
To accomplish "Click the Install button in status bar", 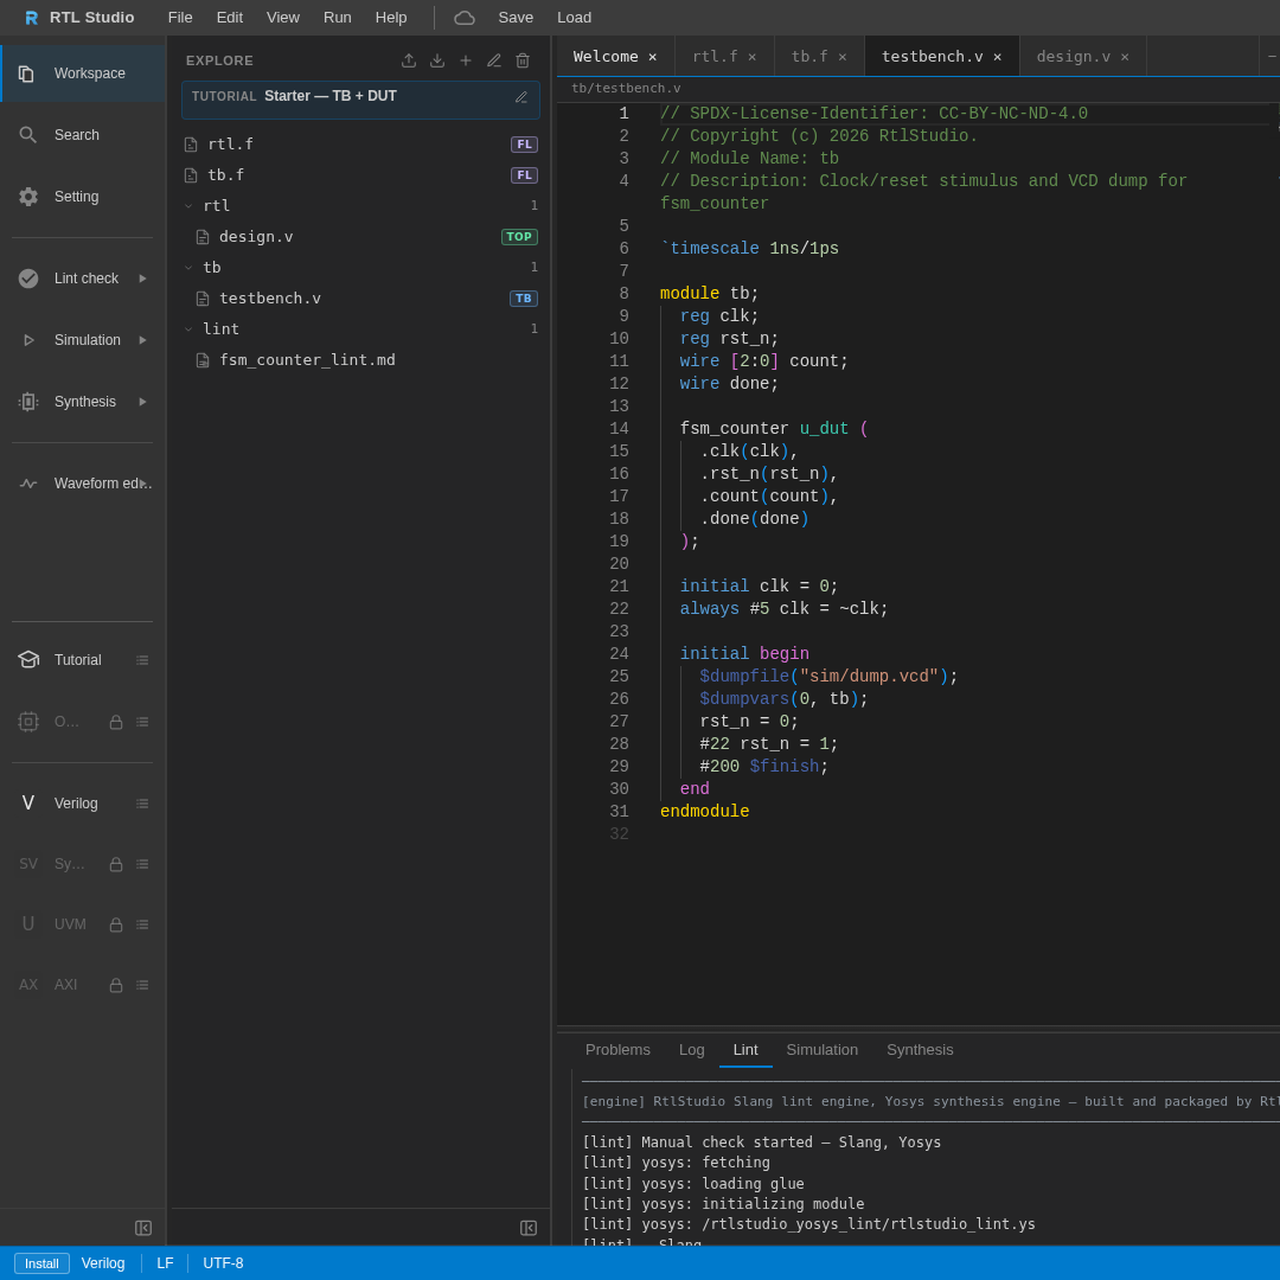I will pos(42,1264).
